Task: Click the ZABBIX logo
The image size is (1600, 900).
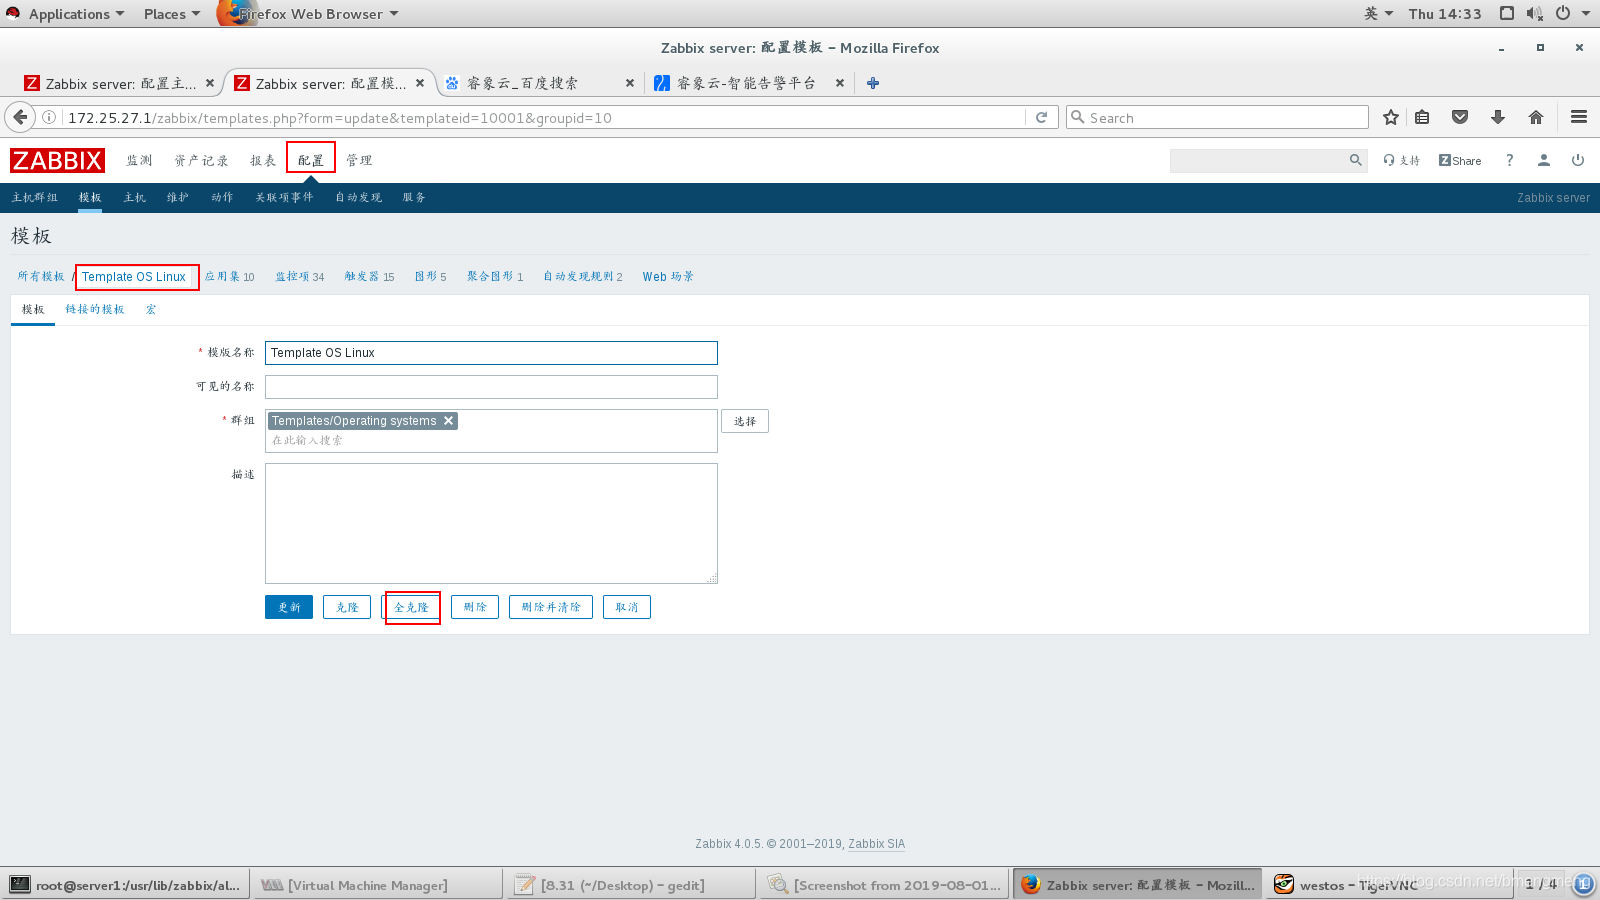Action: pyautogui.click(x=57, y=160)
